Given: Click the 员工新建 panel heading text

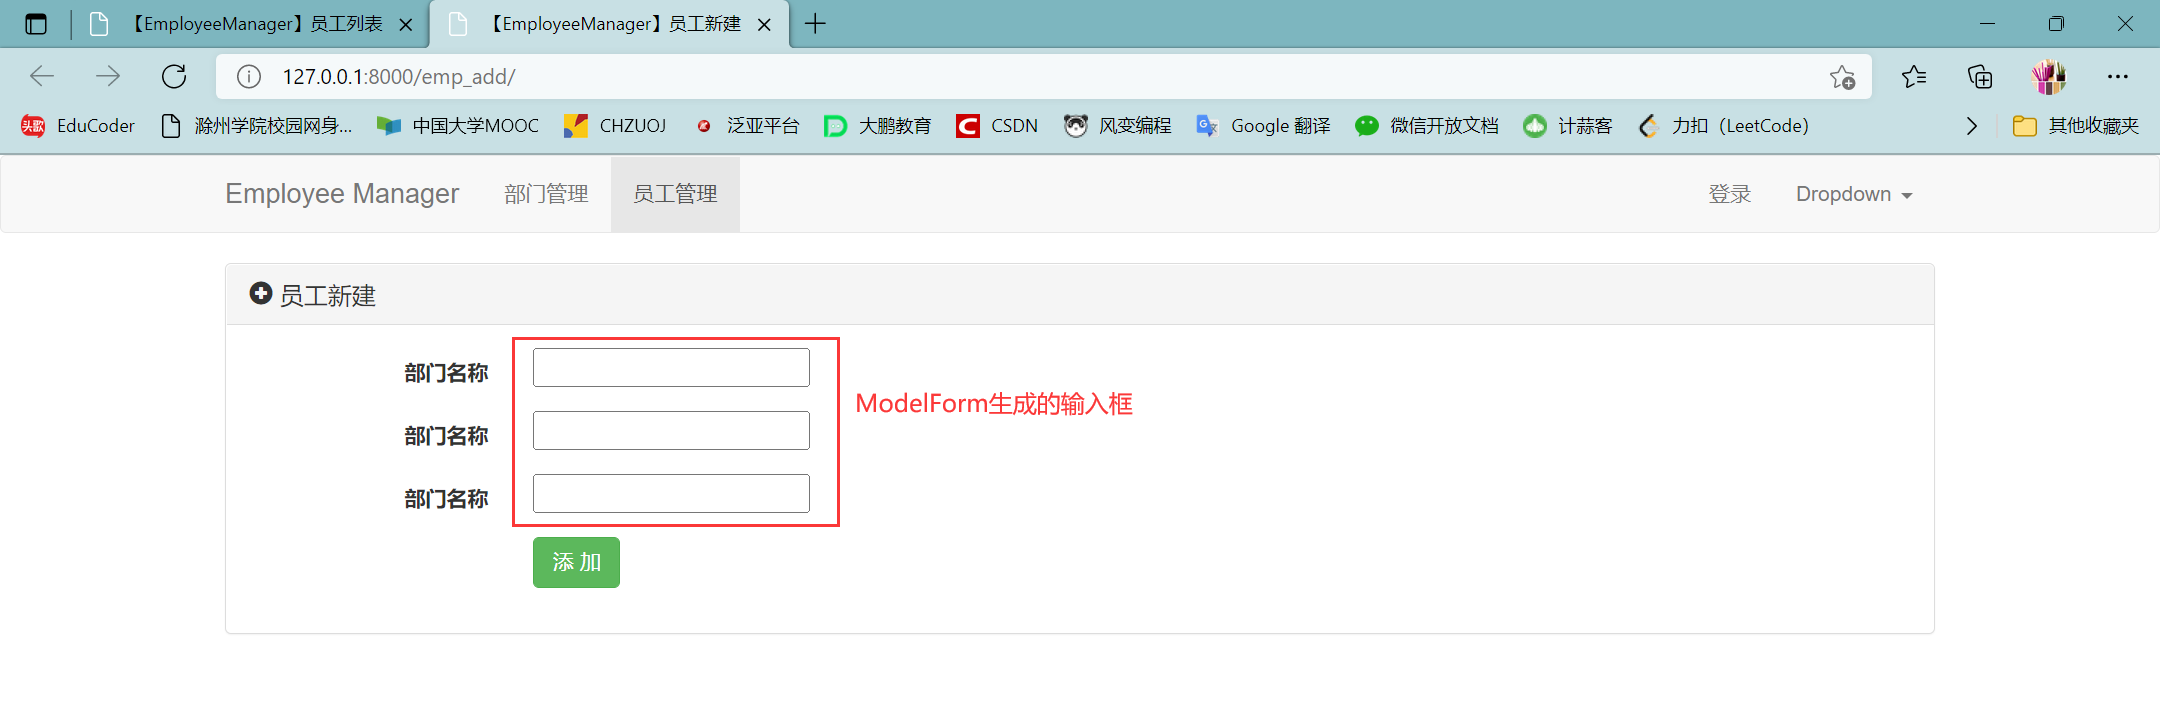Looking at the screenshot, I should (327, 296).
